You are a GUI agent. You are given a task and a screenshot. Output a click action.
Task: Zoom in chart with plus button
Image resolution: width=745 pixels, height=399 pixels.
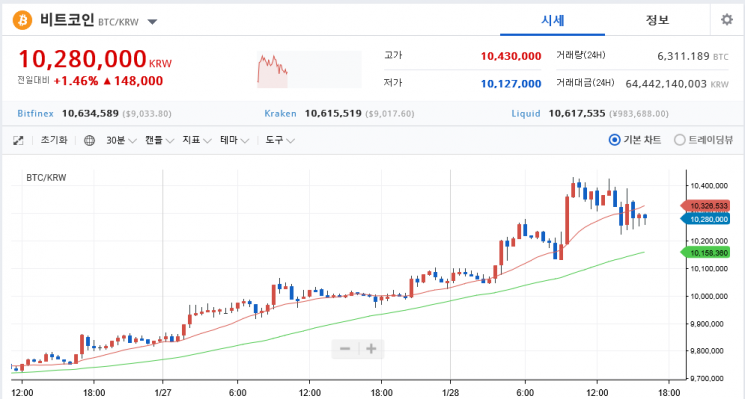click(x=371, y=349)
